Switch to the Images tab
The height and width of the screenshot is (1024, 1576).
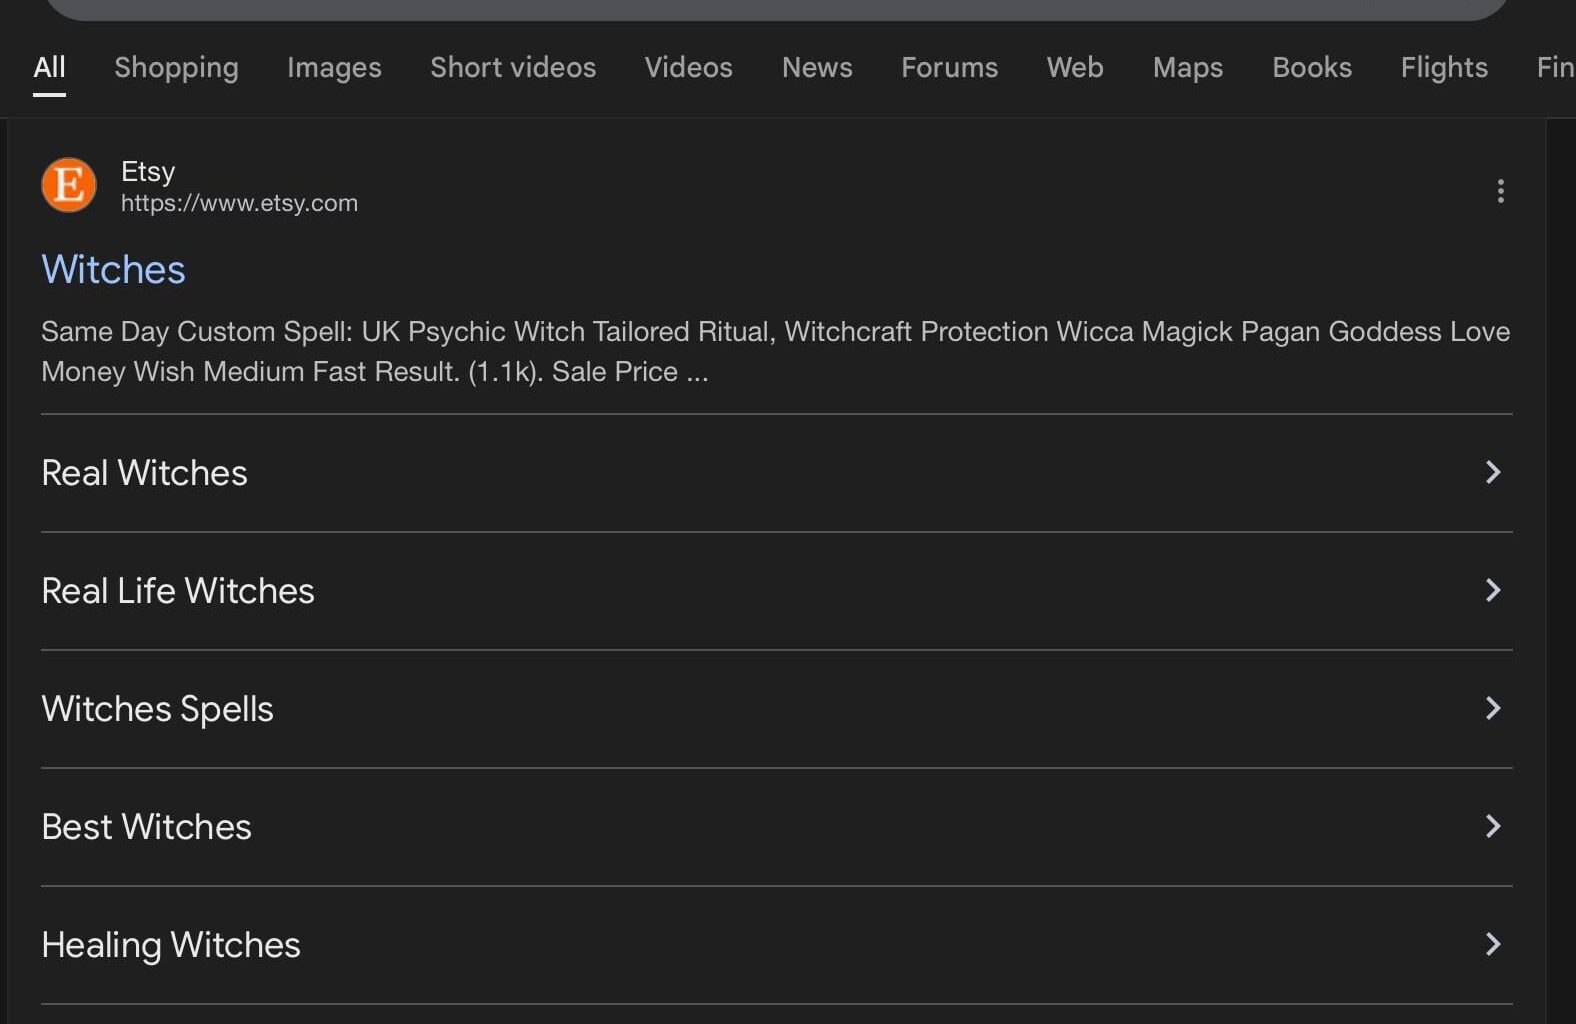[334, 68]
